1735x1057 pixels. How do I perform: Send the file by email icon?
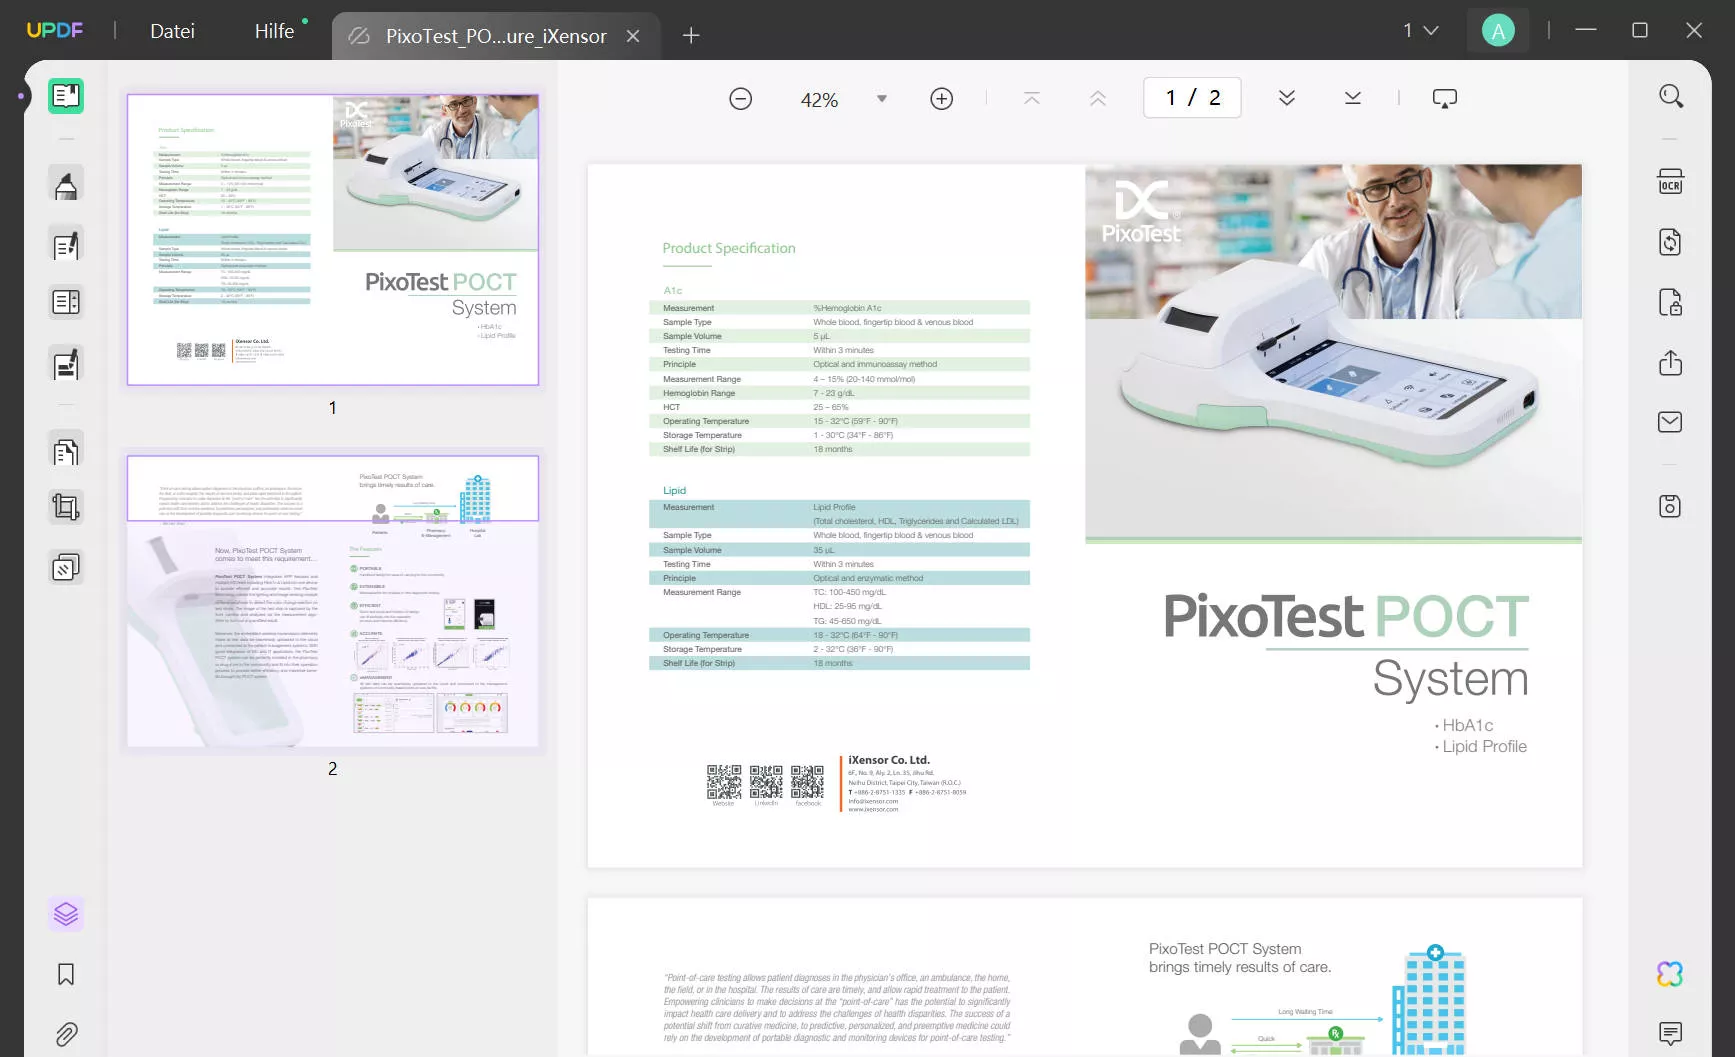pos(1671,422)
